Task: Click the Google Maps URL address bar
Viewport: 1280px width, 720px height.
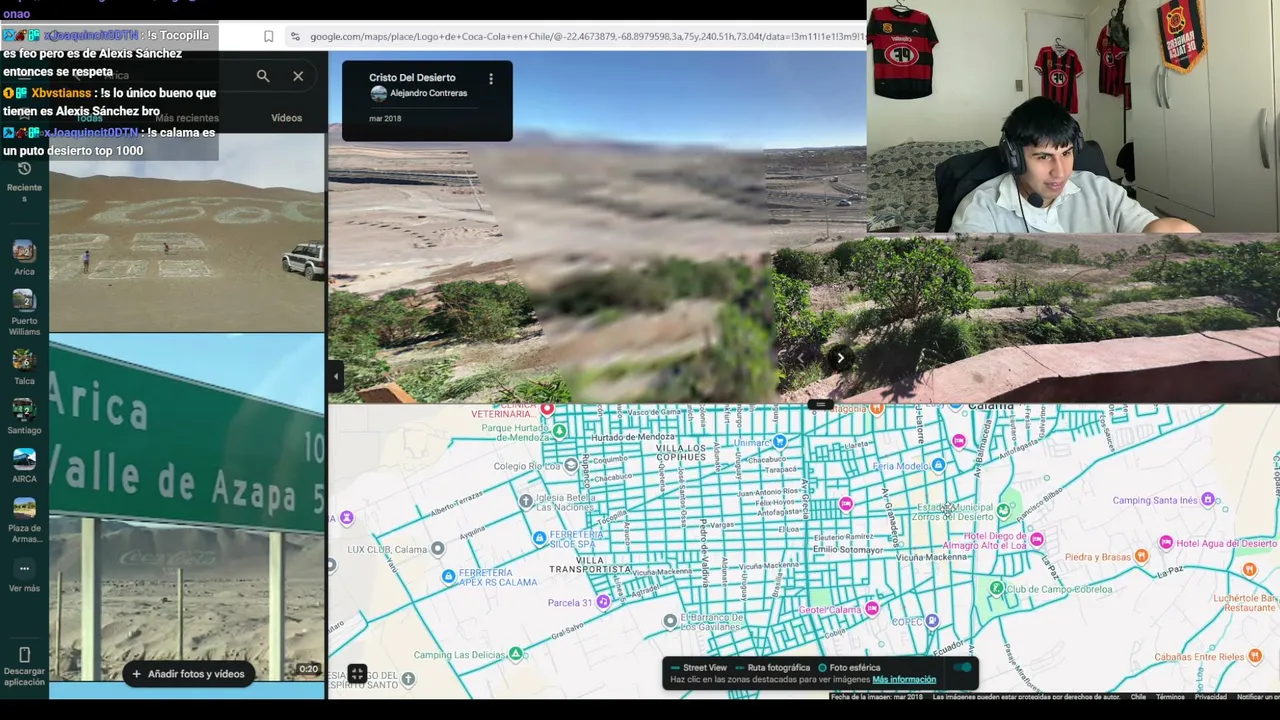Action: click(x=586, y=36)
